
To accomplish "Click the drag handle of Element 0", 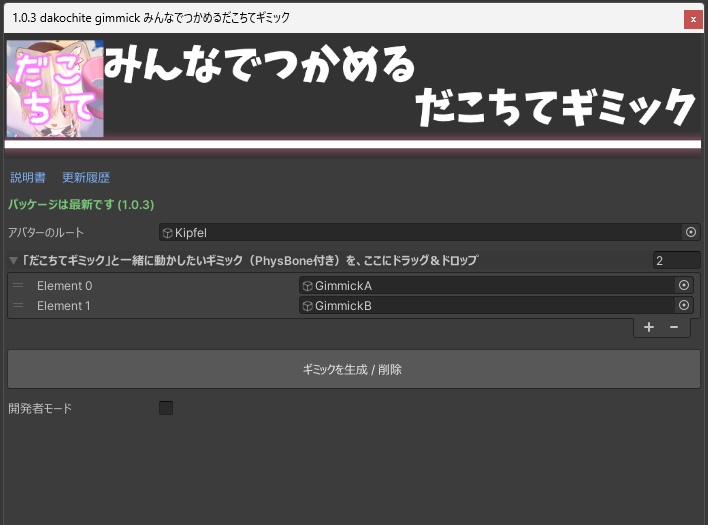I will tap(18, 285).
